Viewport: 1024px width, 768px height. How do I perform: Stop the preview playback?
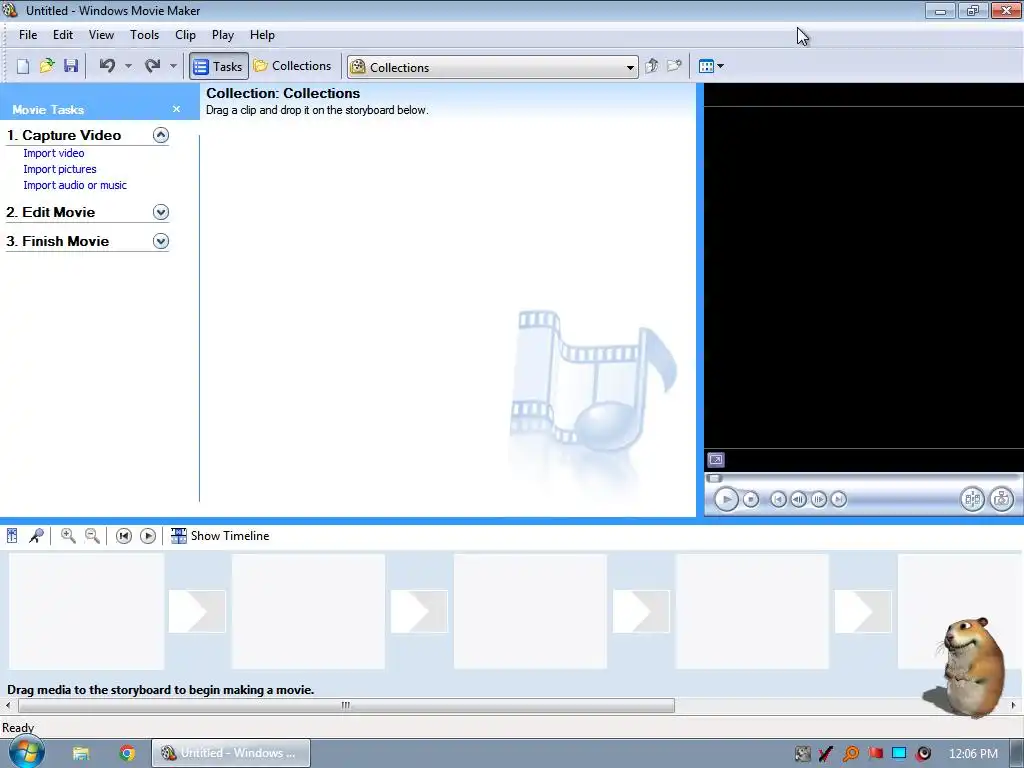(751, 500)
